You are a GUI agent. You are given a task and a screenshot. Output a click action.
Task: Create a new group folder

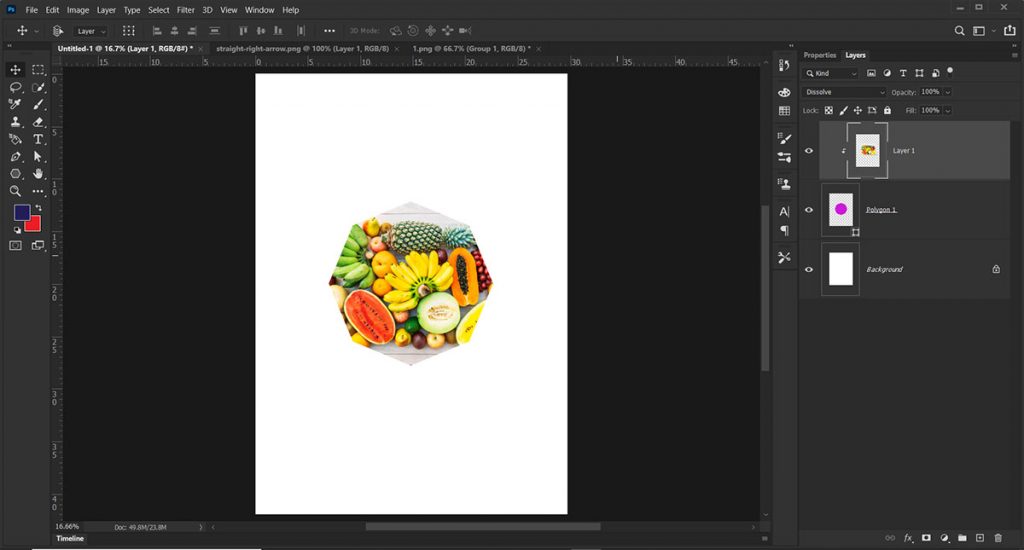(x=962, y=538)
